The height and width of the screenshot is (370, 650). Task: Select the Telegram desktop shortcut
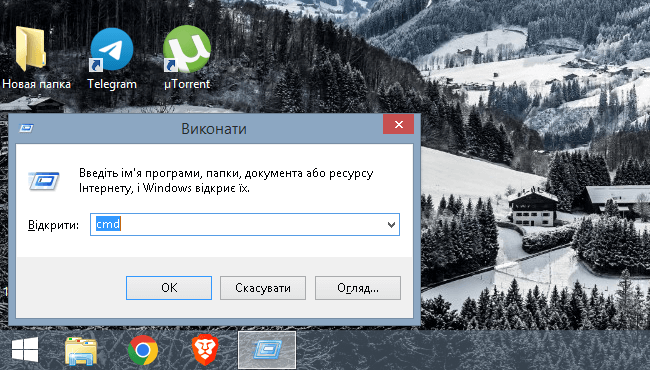point(112,50)
